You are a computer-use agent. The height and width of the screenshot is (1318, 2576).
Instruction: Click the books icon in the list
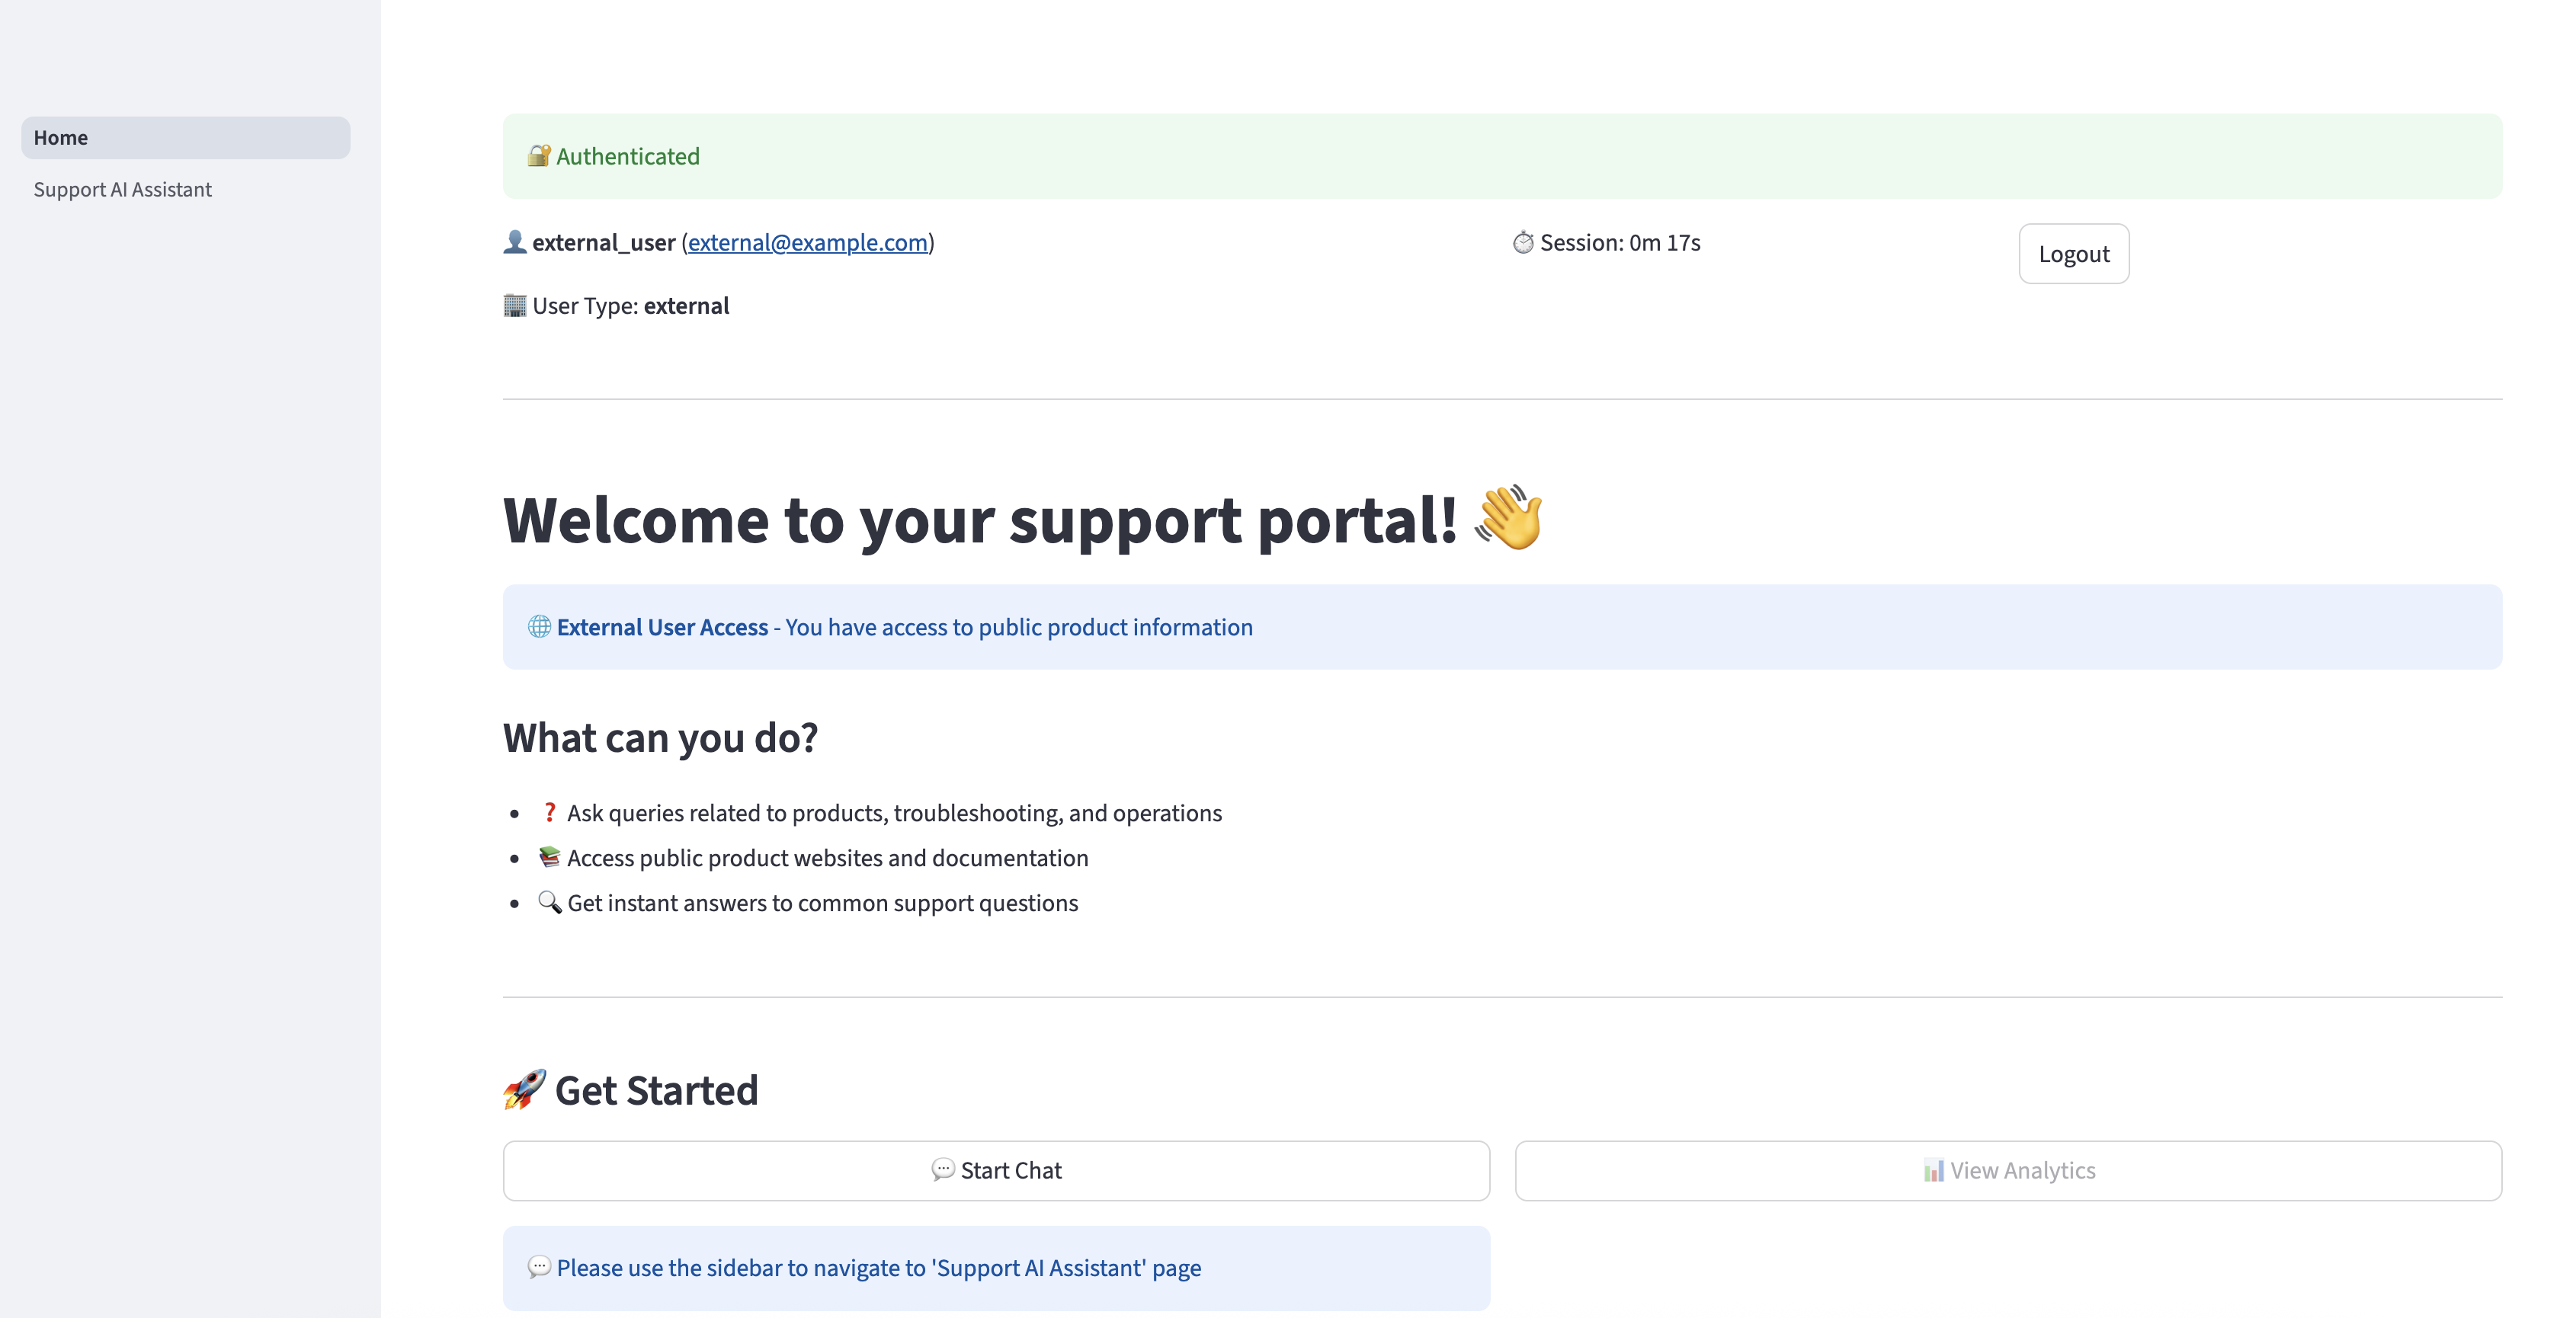549,857
